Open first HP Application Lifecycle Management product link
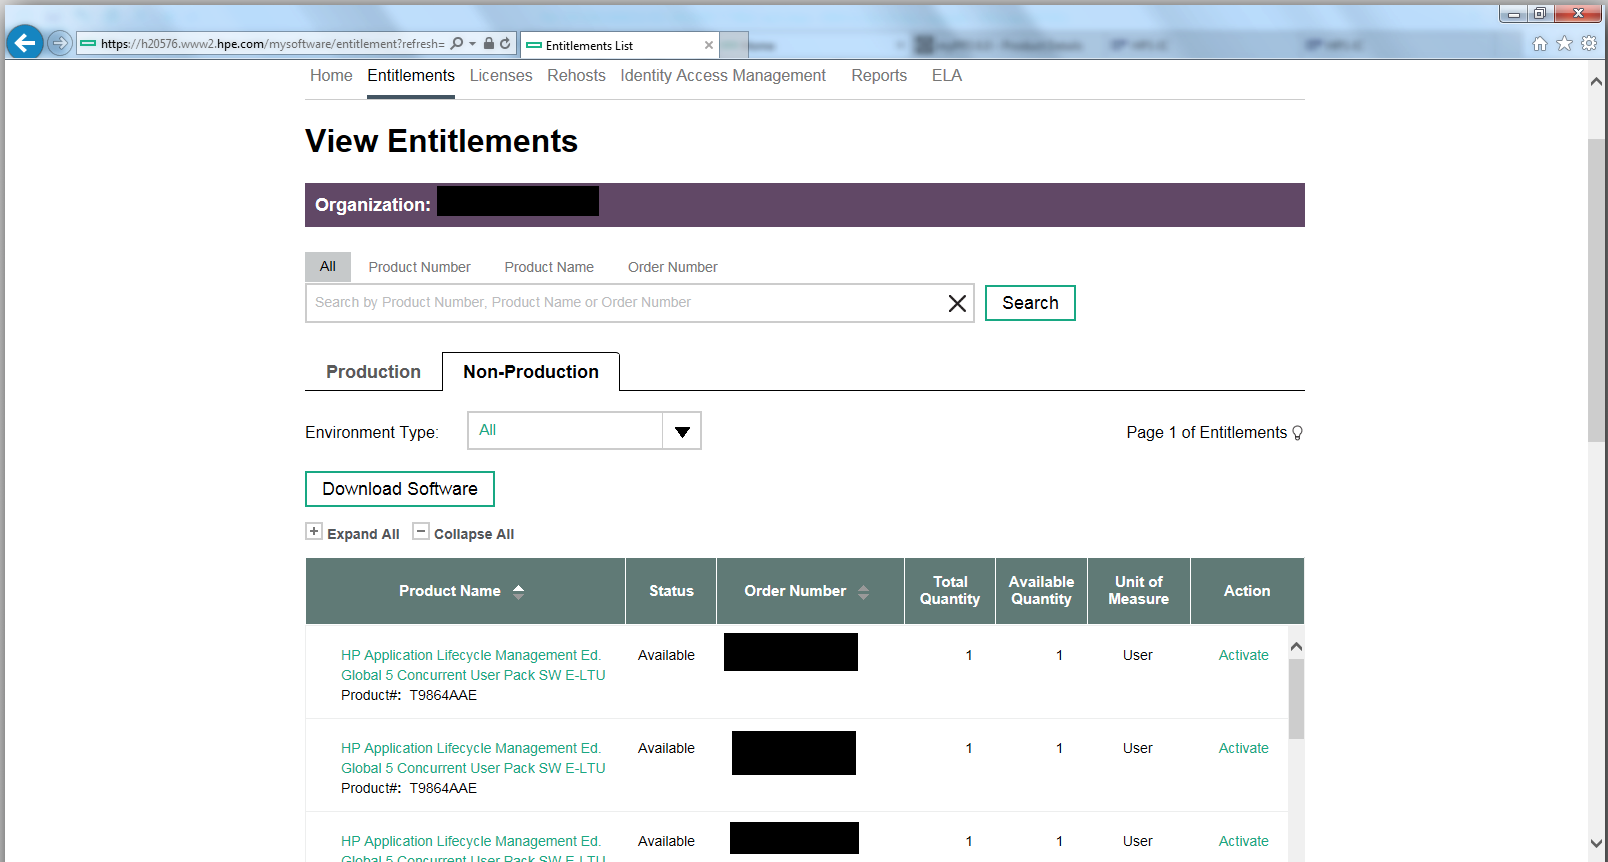Viewport: 1608px width, 862px height. [x=473, y=665]
